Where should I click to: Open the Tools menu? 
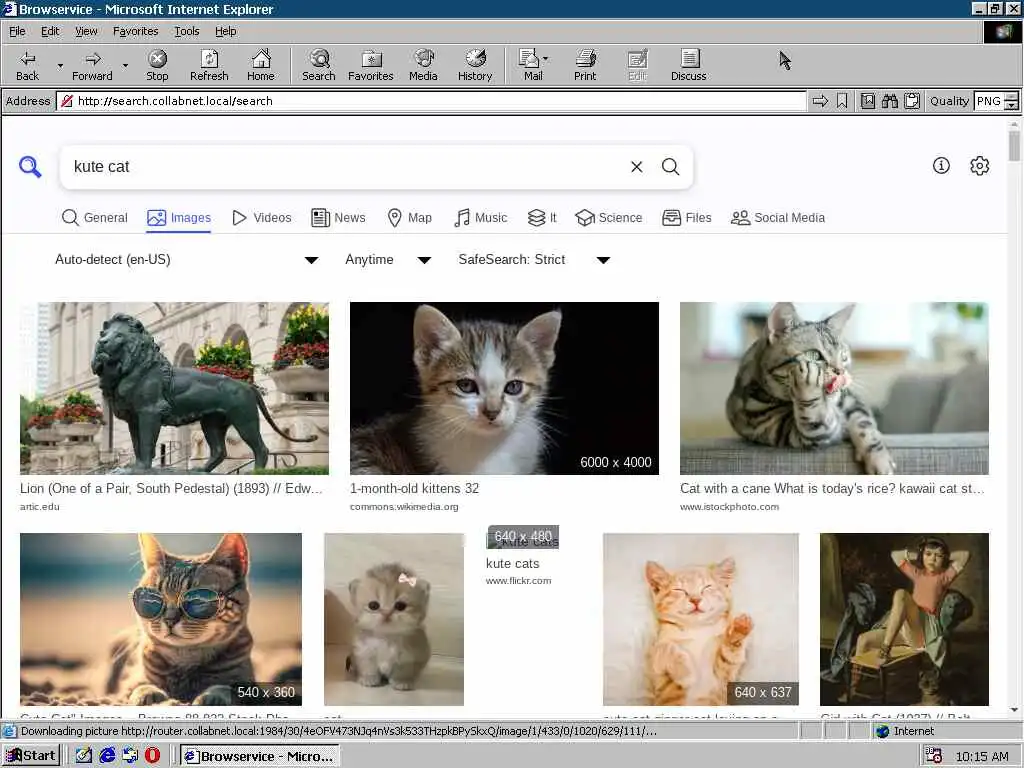[x=186, y=31]
